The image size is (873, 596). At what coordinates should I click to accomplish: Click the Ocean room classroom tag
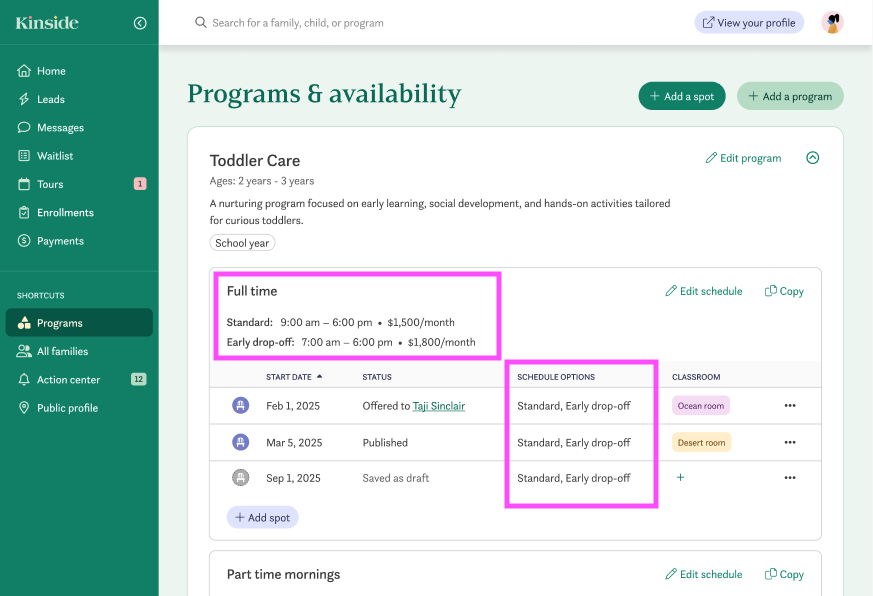pyautogui.click(x=701, y=406)
